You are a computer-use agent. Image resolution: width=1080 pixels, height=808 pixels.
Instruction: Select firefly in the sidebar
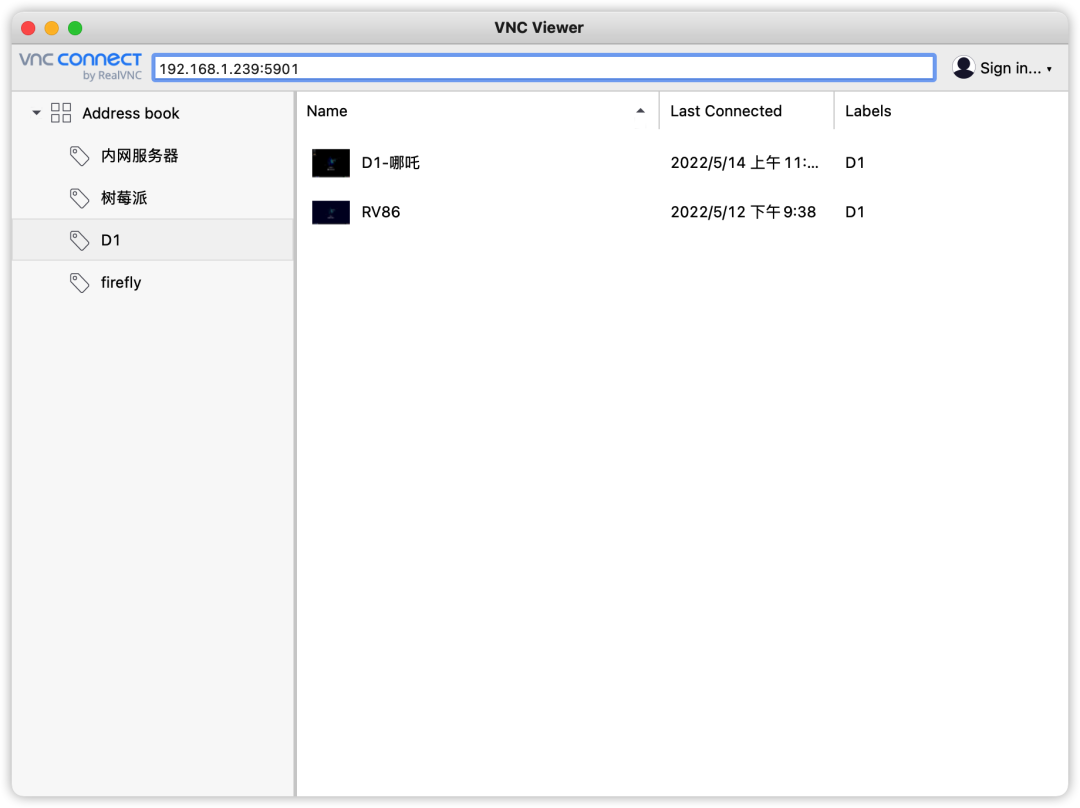coord(120,282)
